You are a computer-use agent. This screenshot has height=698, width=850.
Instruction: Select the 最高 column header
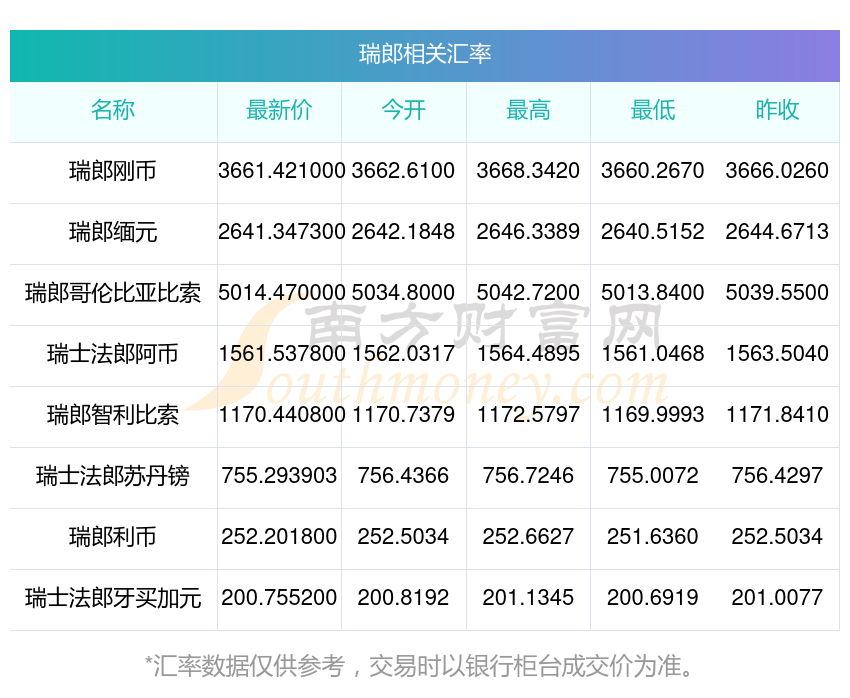click(528, 110)
